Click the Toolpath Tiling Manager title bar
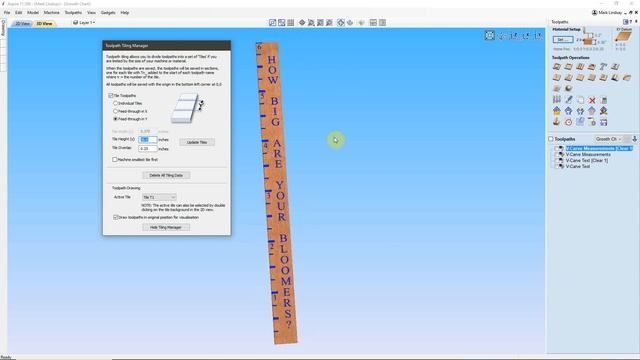Image resolution: width=640 pixels, height=360 pixels. [167, 46]
